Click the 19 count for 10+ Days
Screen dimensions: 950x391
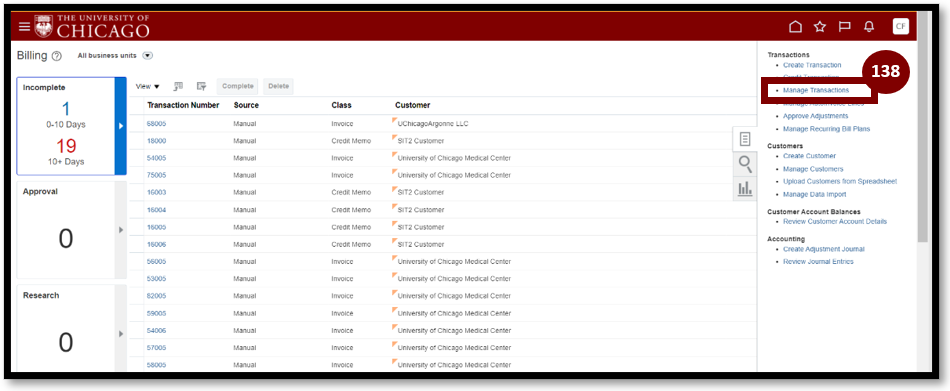[66, 146]
